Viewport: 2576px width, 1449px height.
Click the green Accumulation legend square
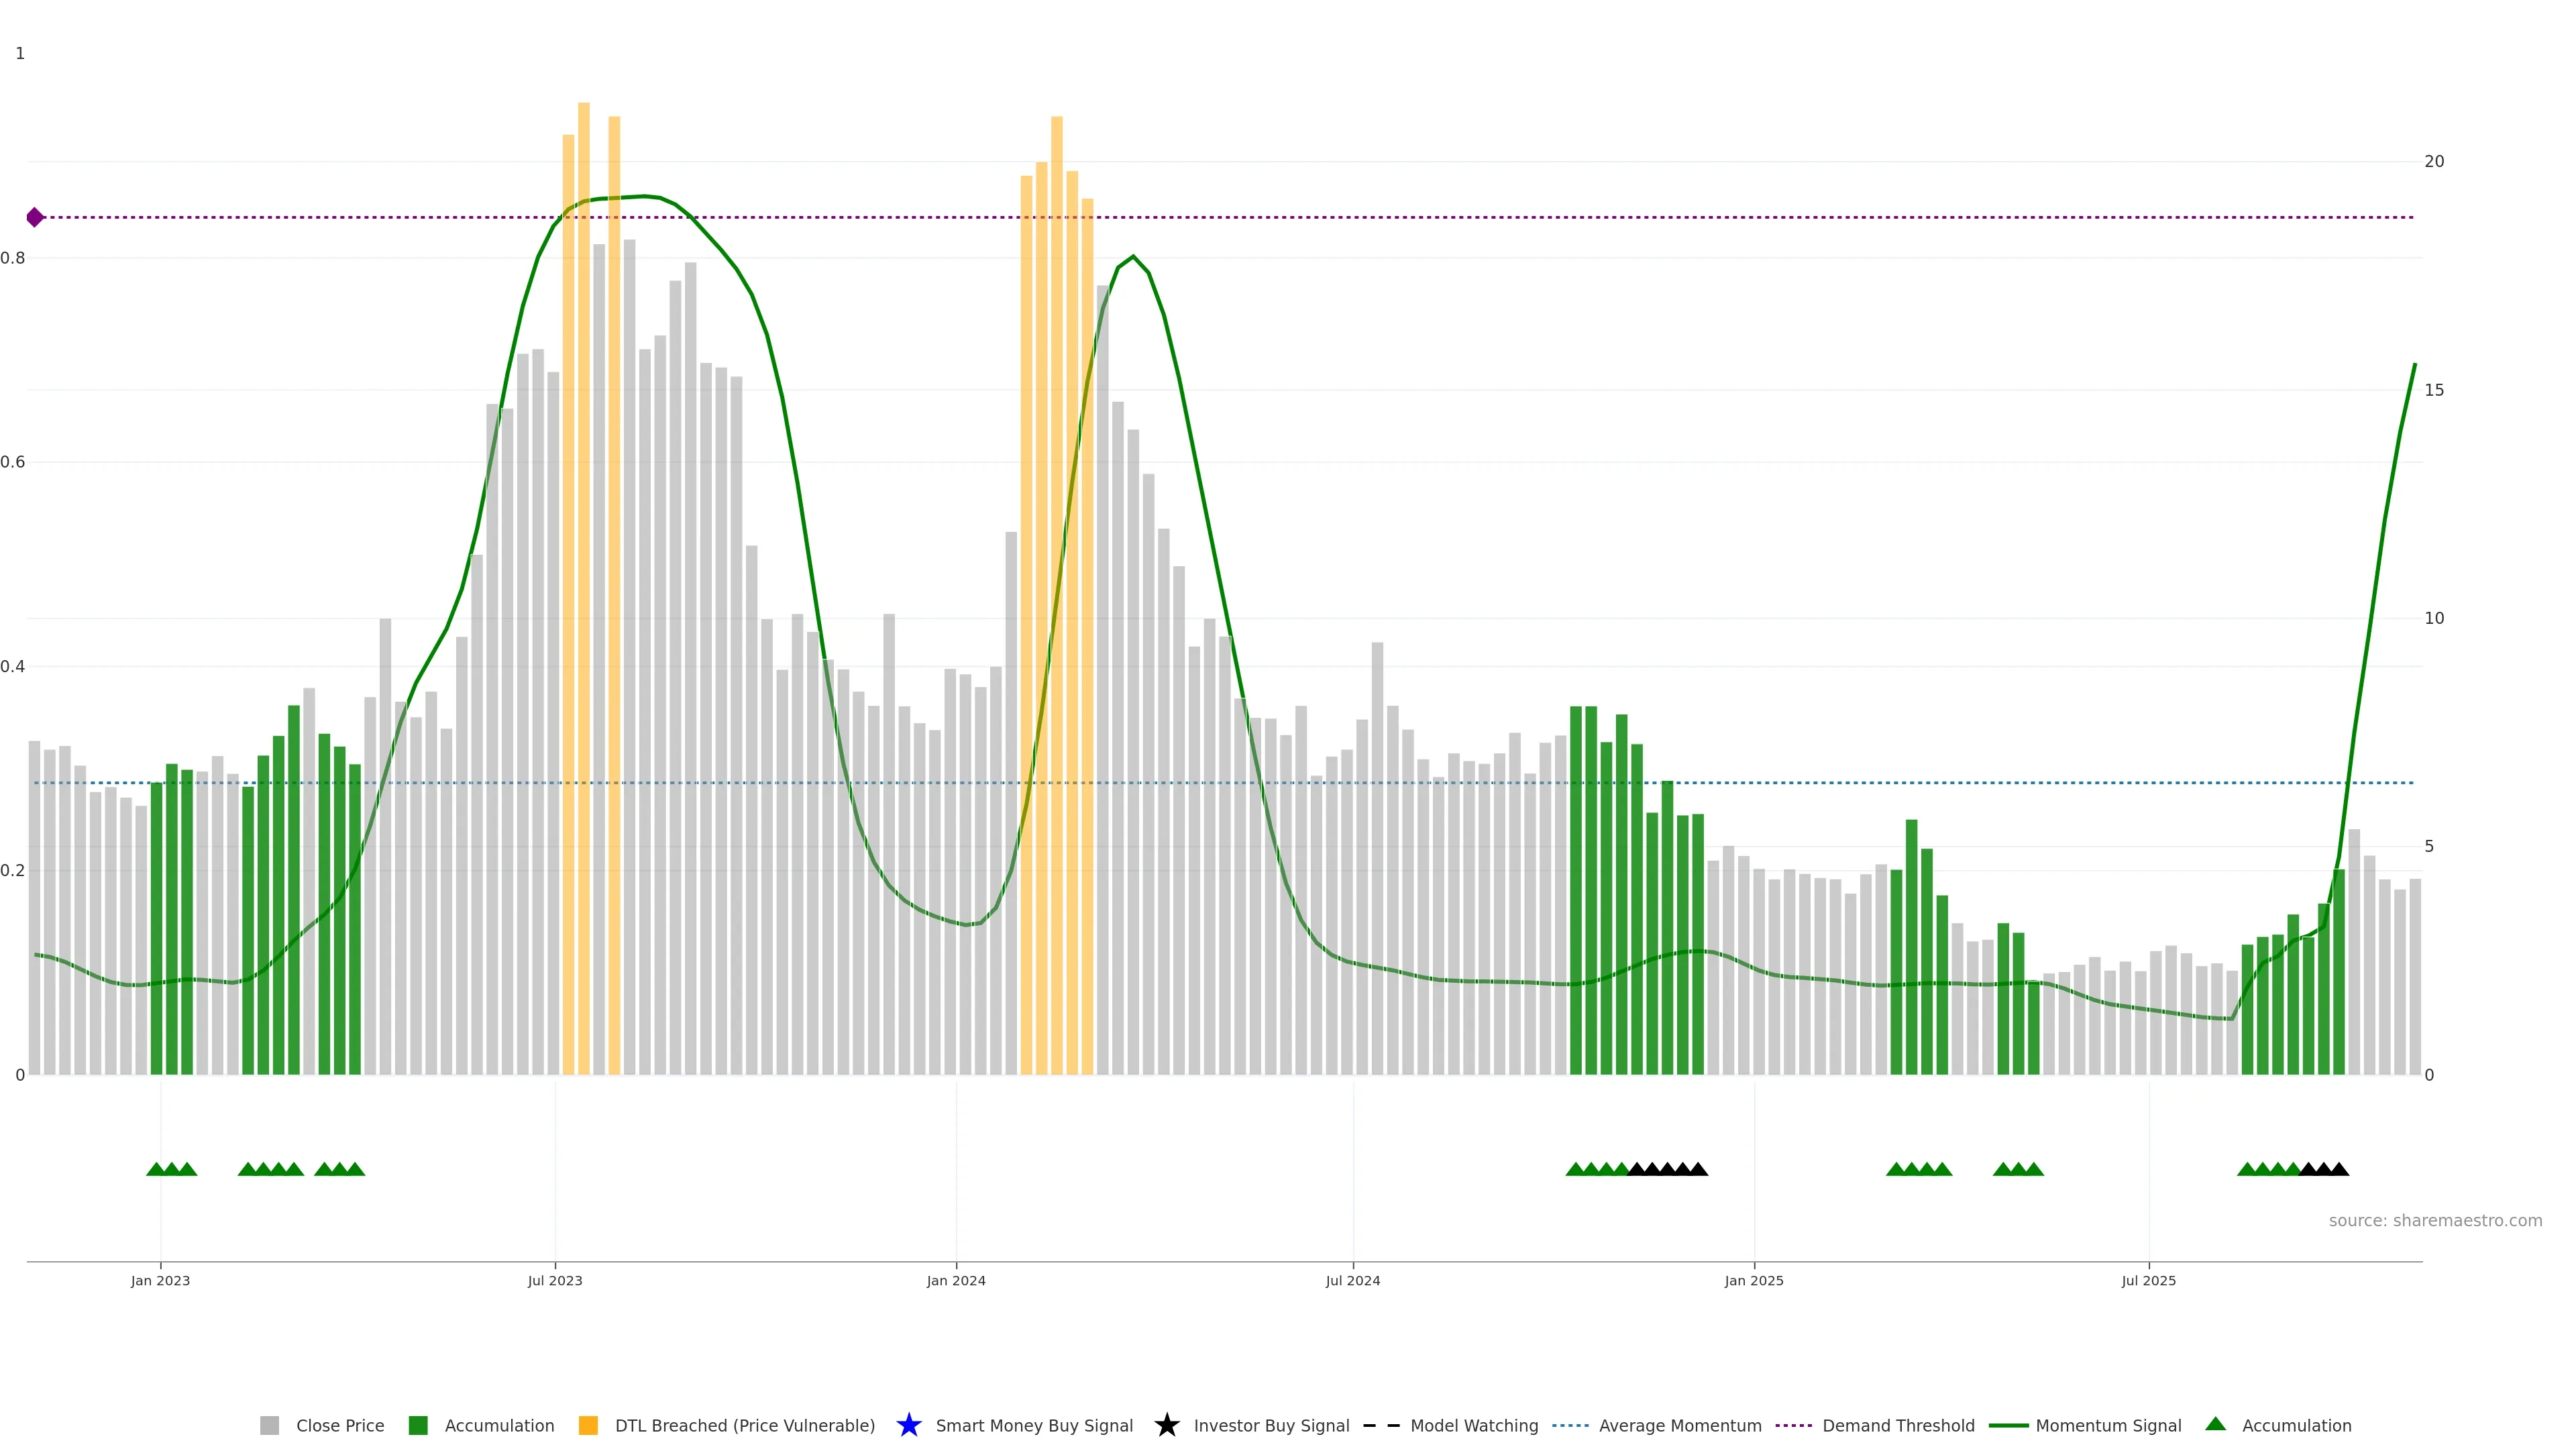(x=418, y=1425)
